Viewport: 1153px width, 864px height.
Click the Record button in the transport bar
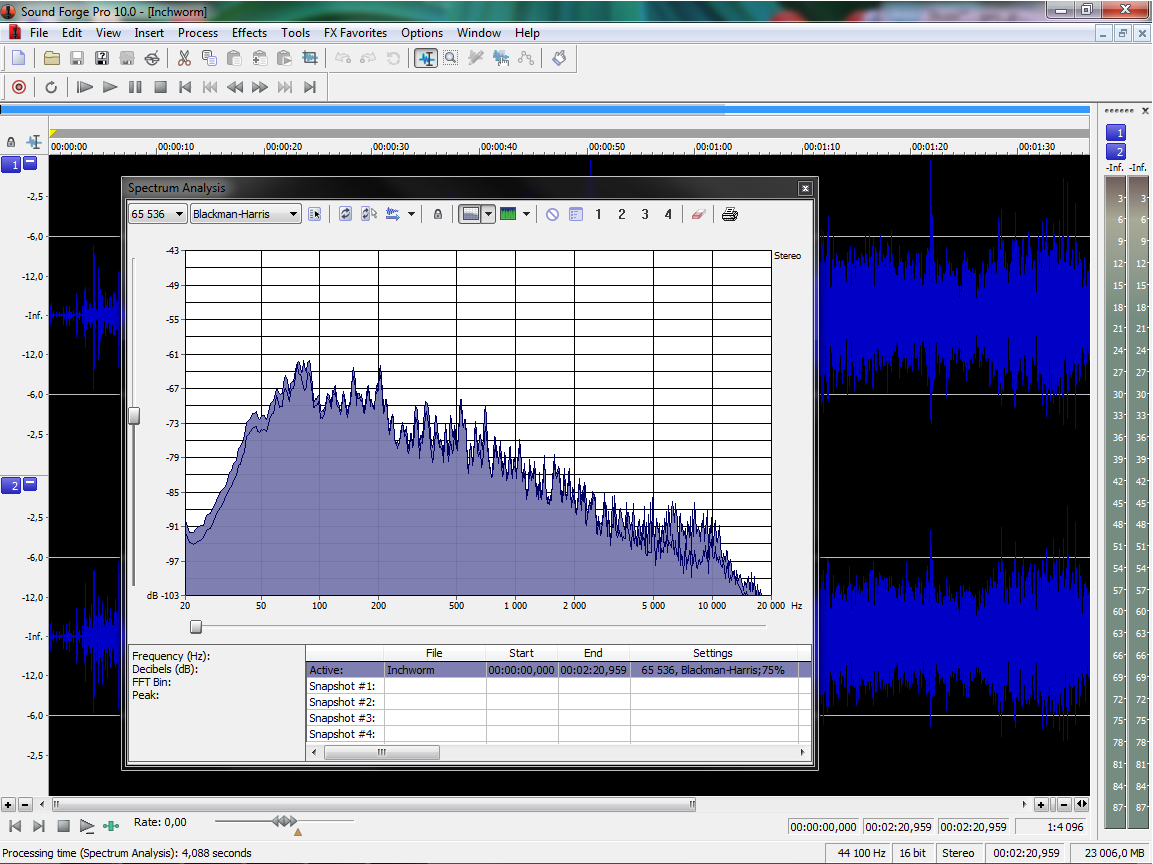pyautogui.click(x=19, y=88)
